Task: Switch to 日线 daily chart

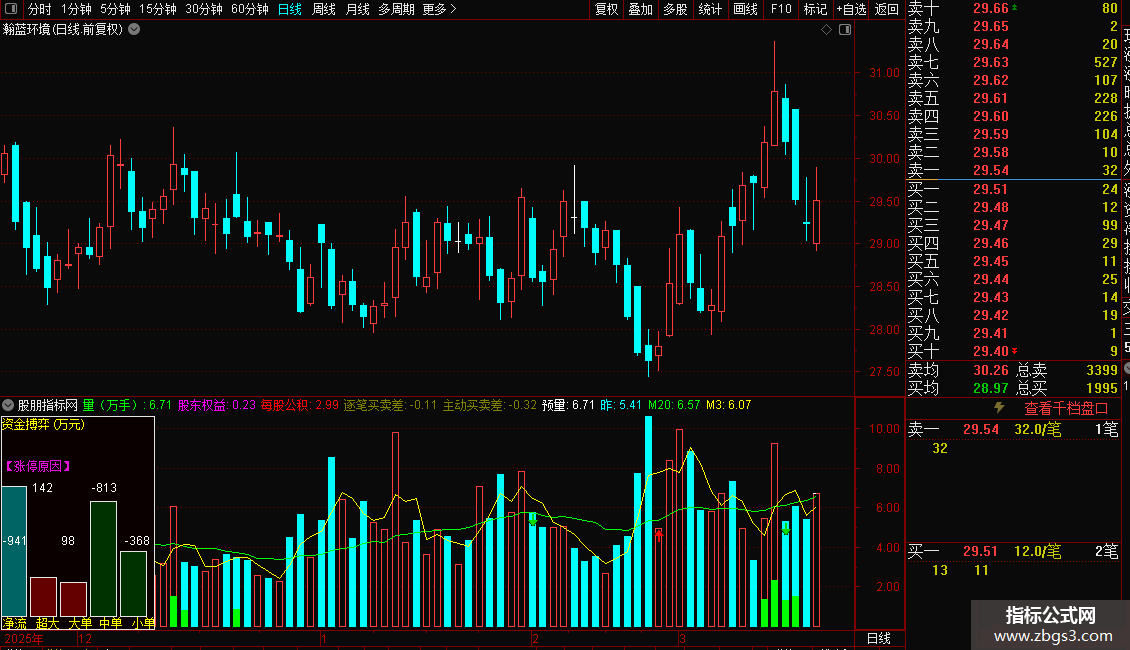Action: point(290,9)
